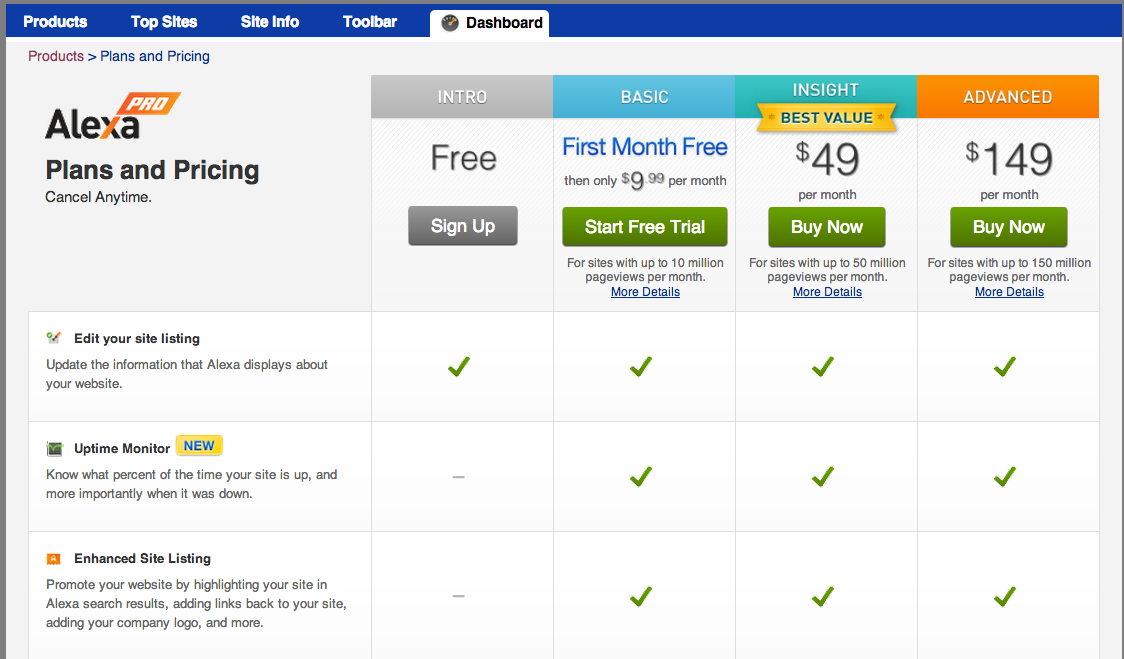Click the Edit your site listing title
The height and width of the screenshot is (659, 1124).
click(137, 338)
